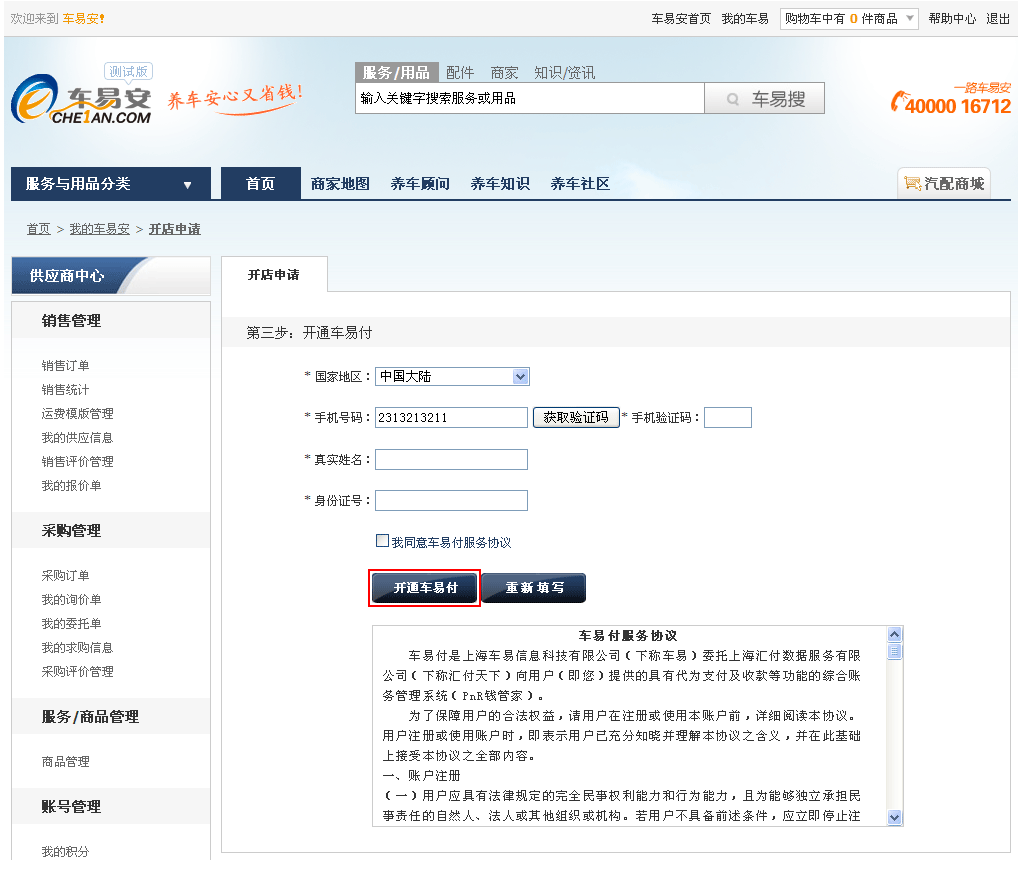1023x880 pixels.
Task: Expand the 服务与用品分类 category menu
Action: 111,184
